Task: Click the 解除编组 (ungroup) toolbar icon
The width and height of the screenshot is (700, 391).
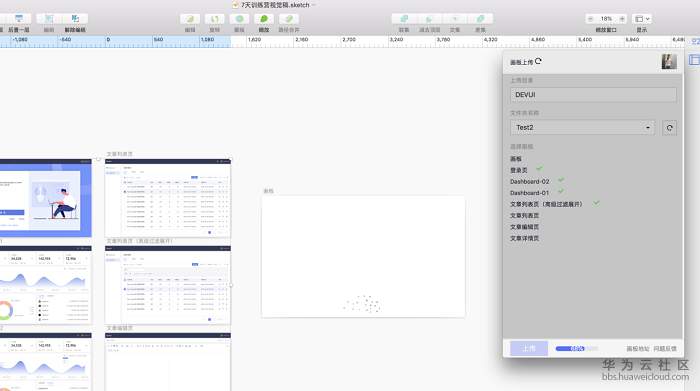Action: [x=75, y=19]
